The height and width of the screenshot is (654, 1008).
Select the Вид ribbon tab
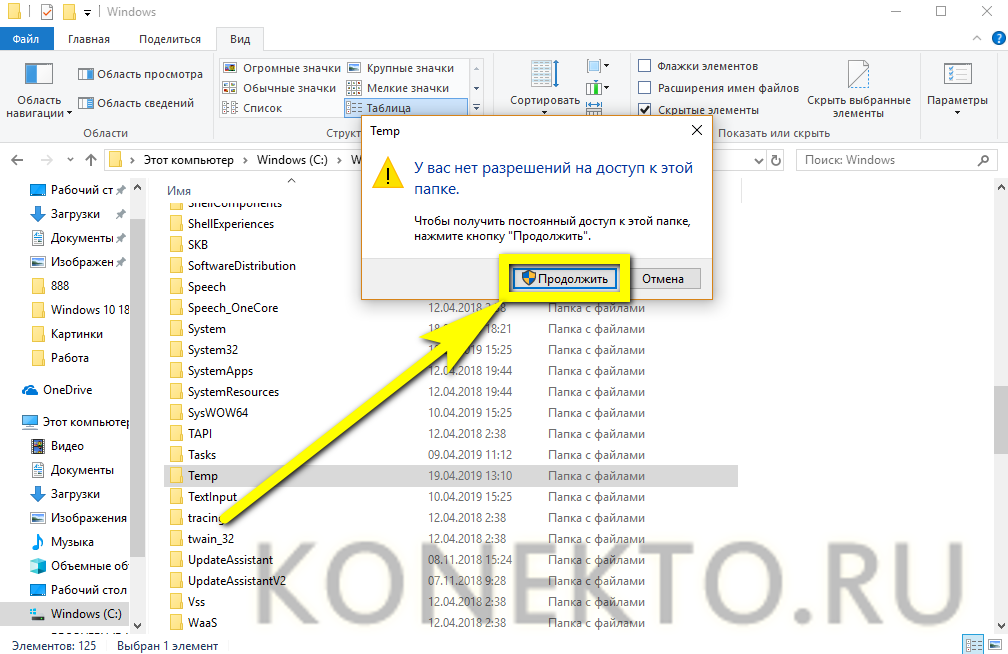[x=240, y=39]
